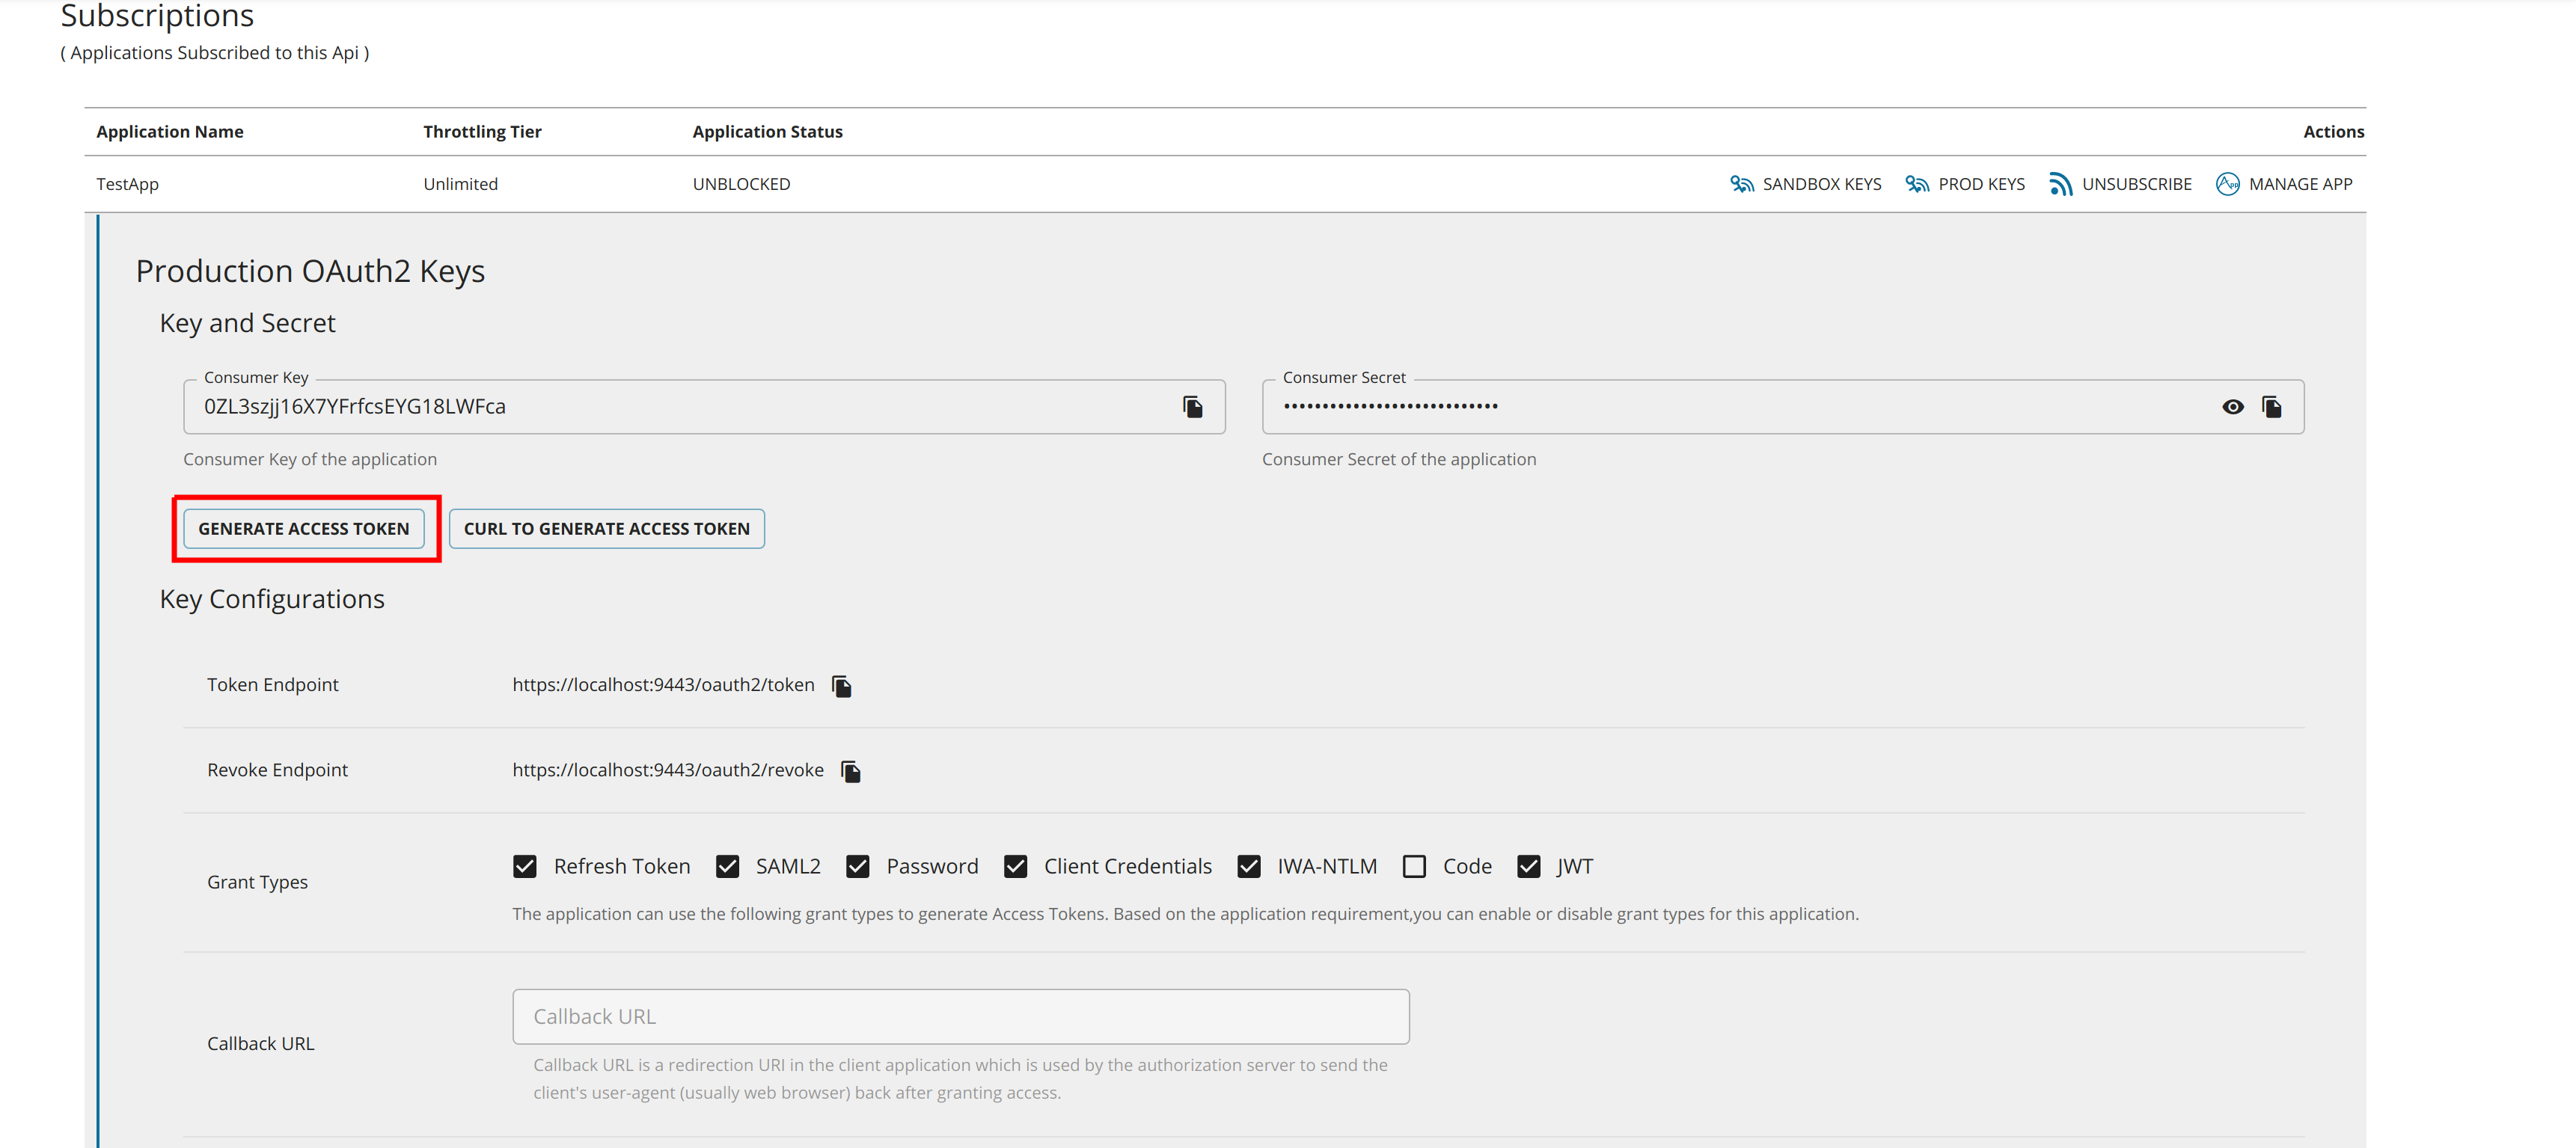Image resolution: width=2576 pixels, height=1148 pixels.
Task: Enable the Code grant type
Action: pyautogui.click(x=1413, y=866)
